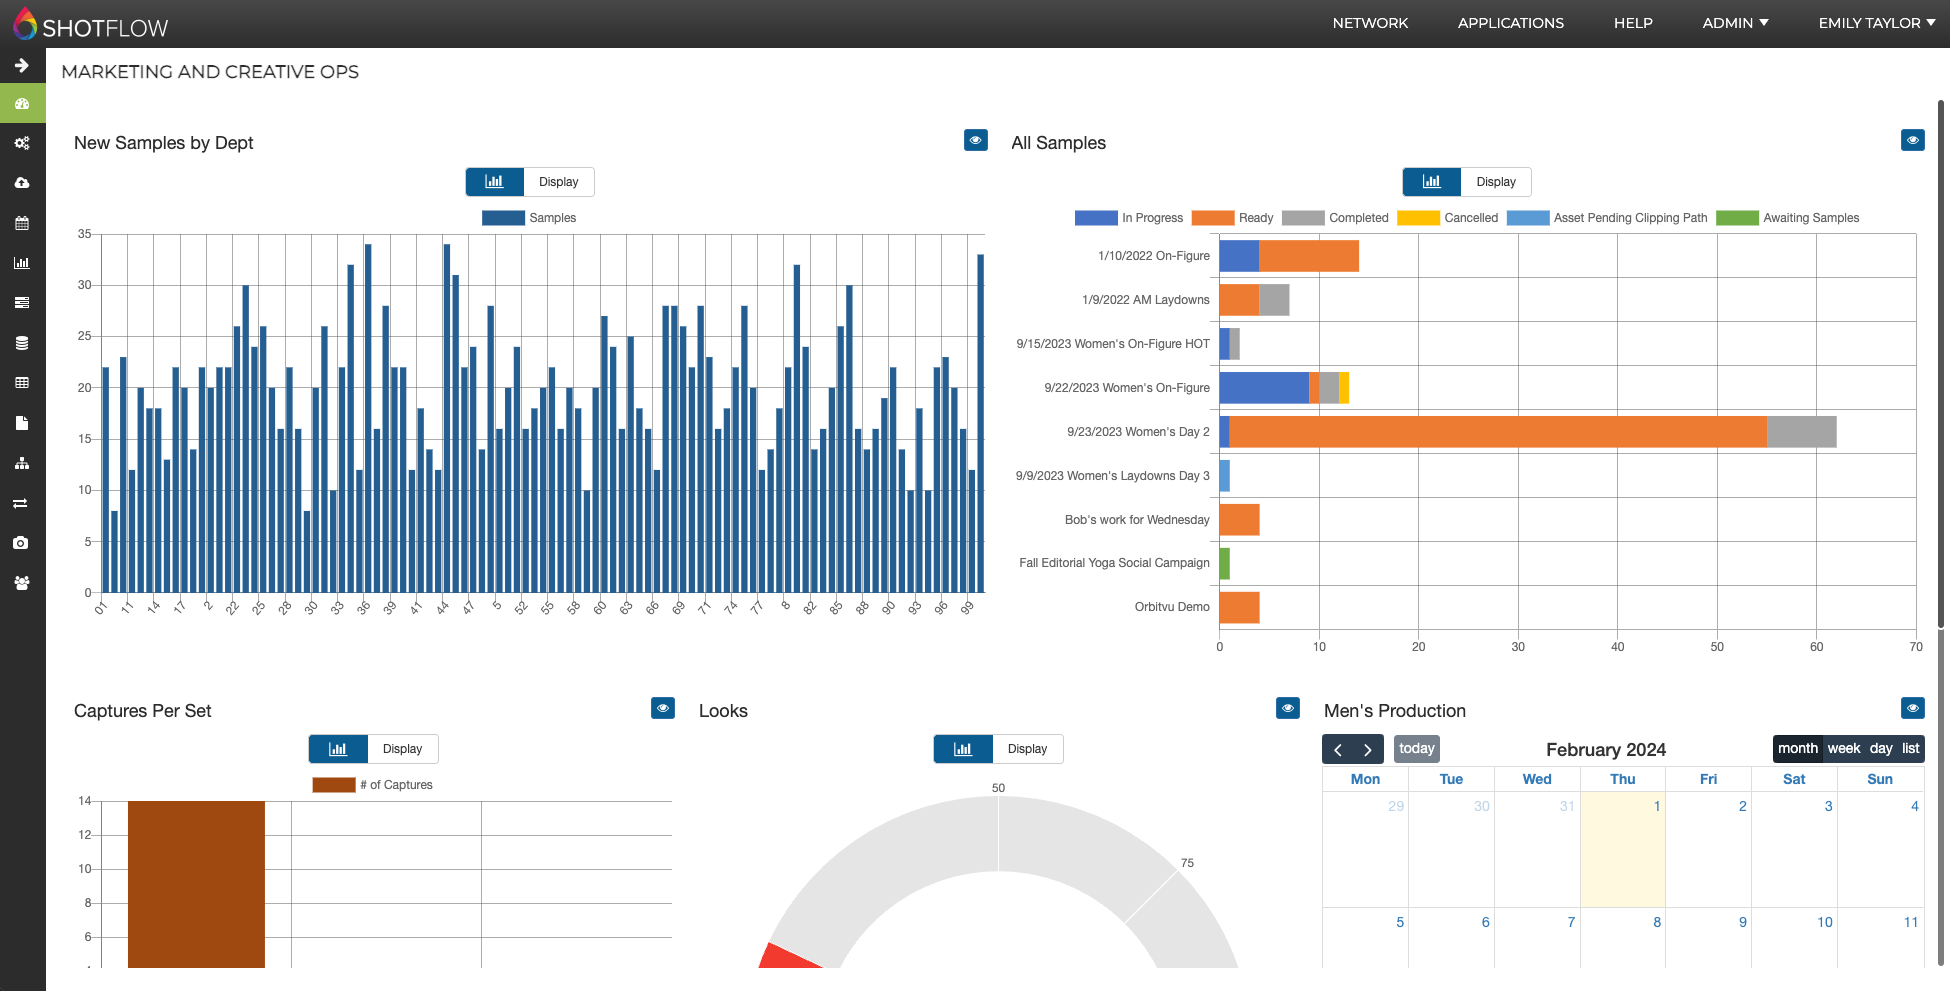
Task: Select February 8 in the calendar
Action: tap(1657, 922)
